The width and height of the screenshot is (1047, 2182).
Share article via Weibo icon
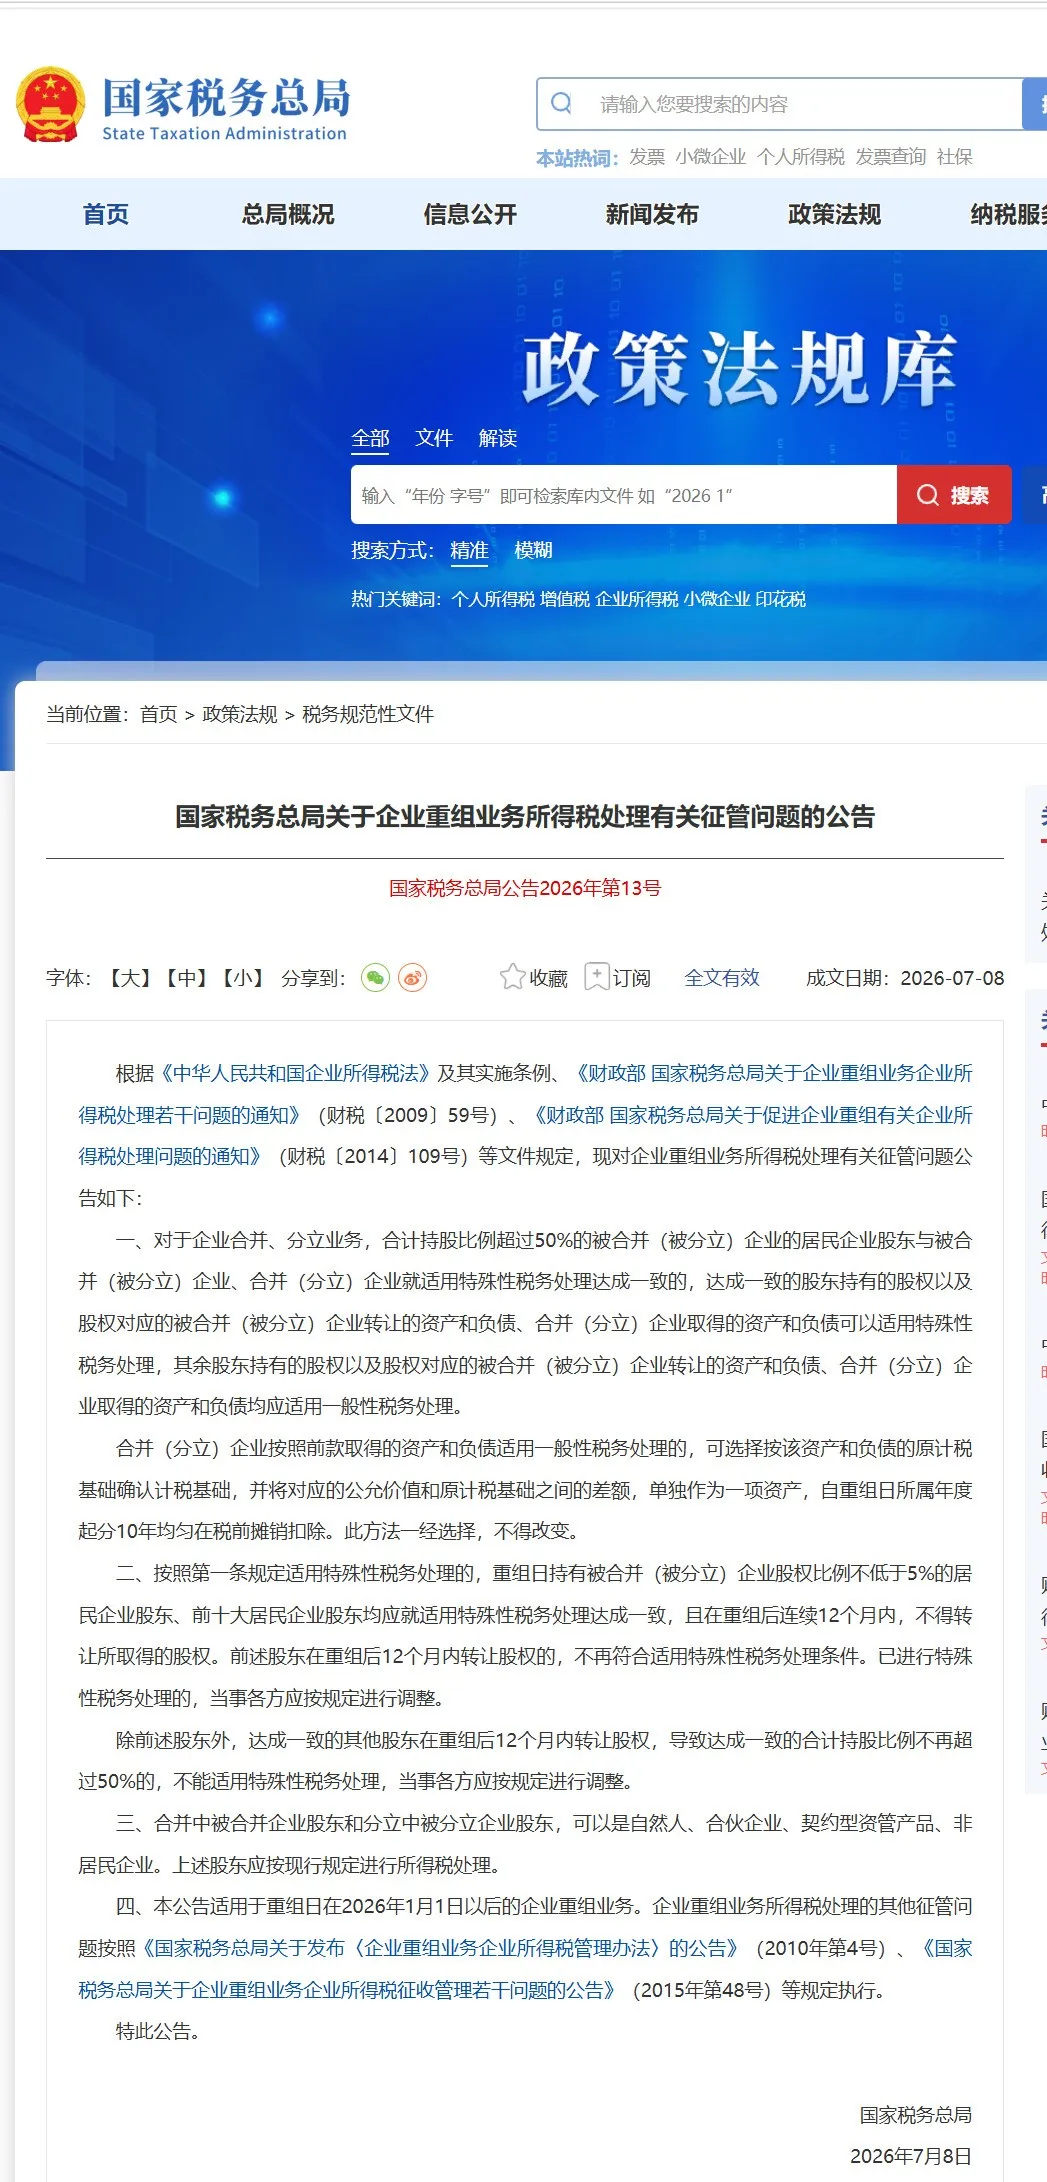coord(412,977)
